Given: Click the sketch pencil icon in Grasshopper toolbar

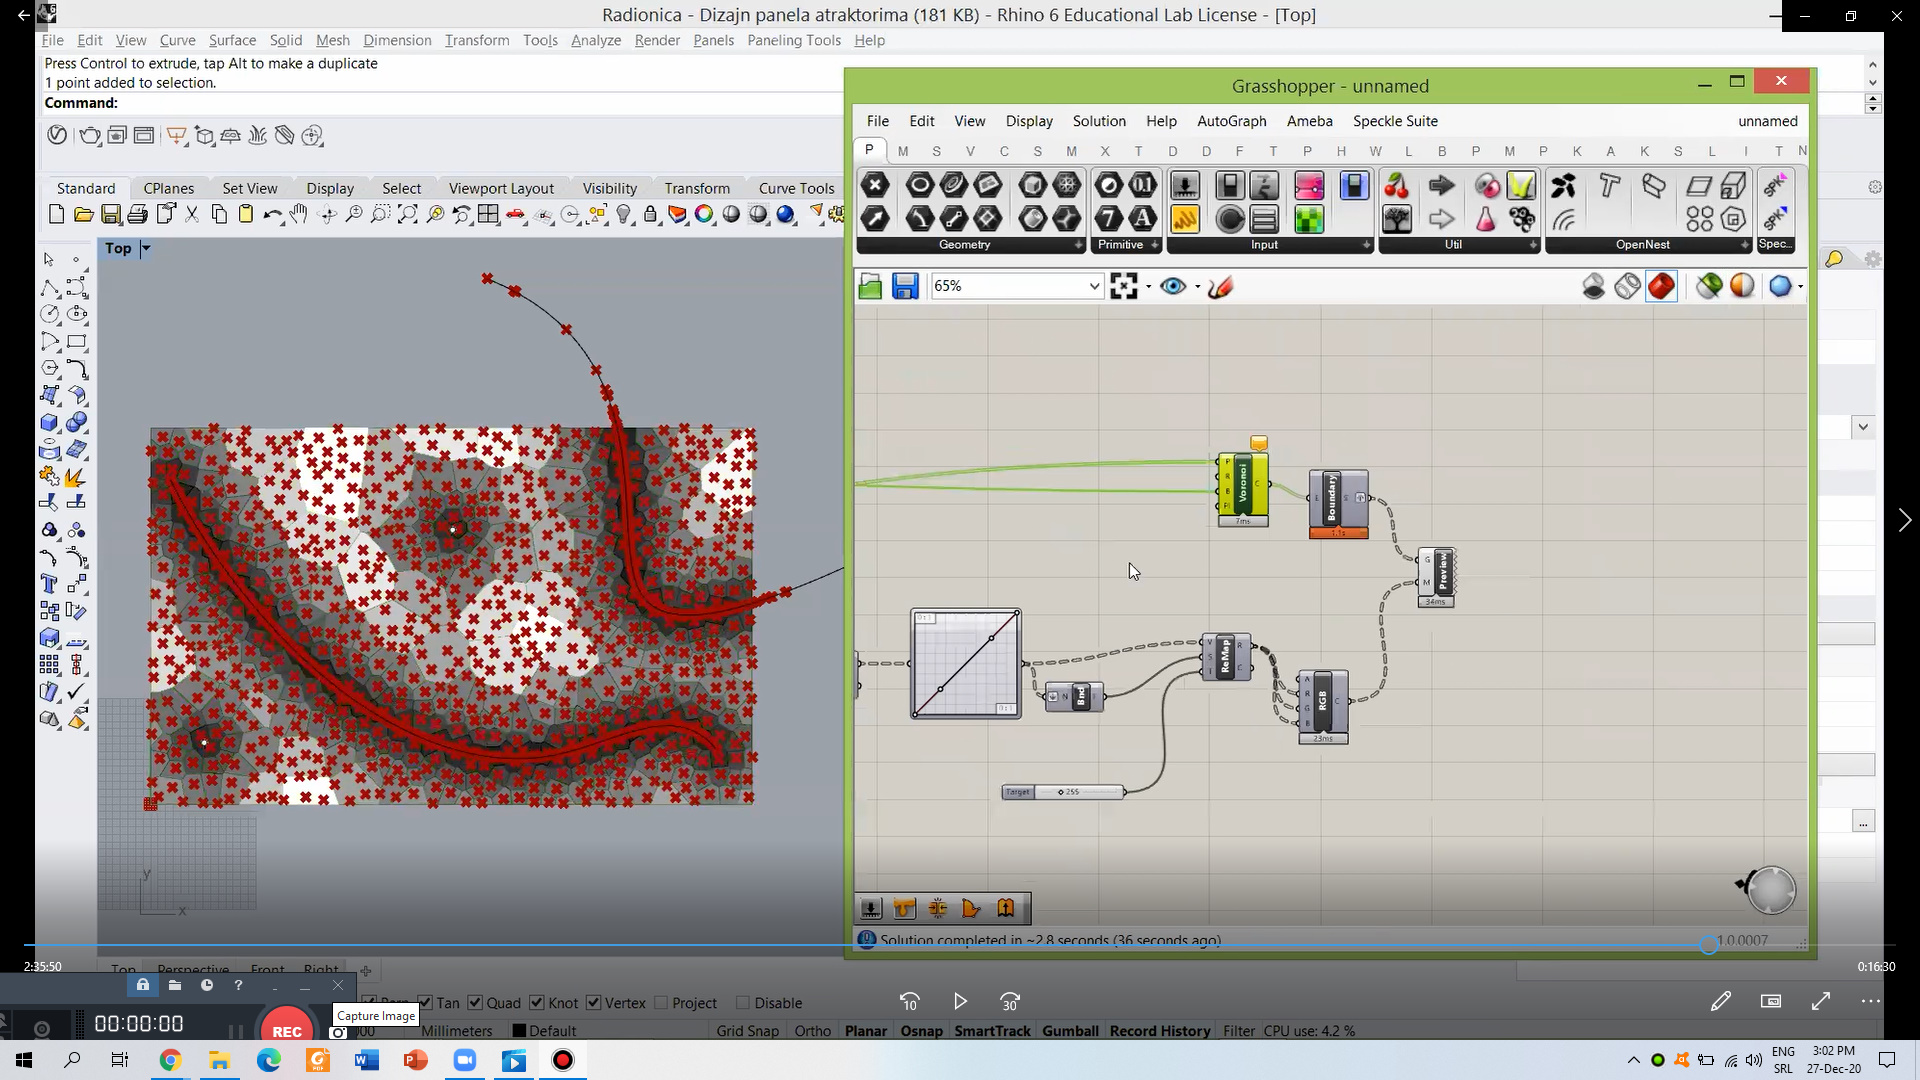Looking at the screenshot, I should tap(1220, 287).
